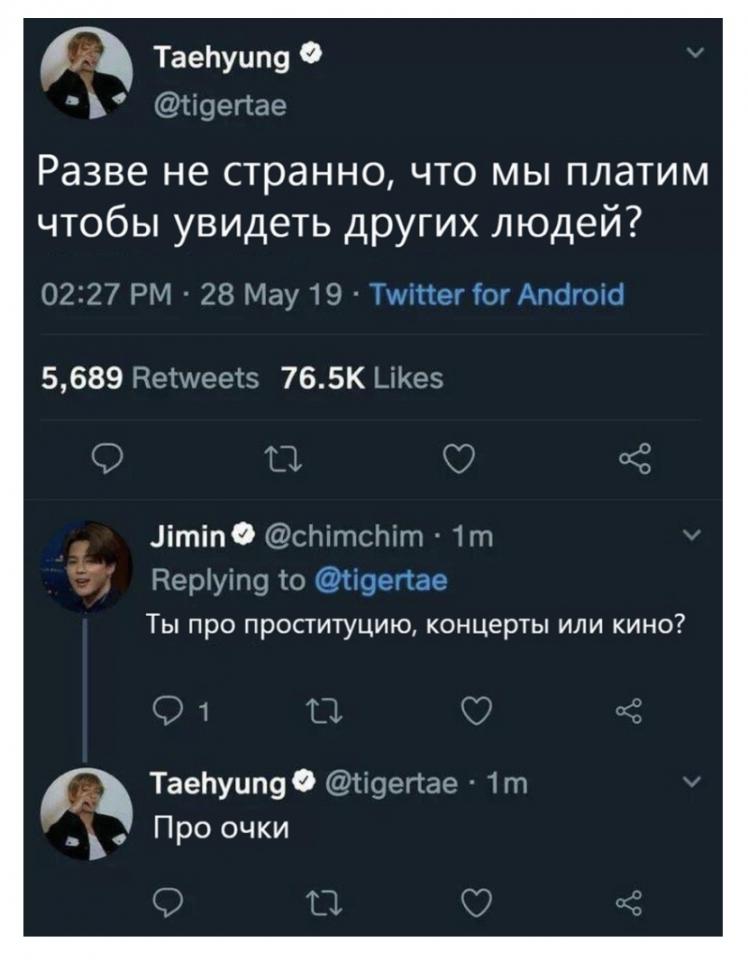View the 5,689 Retweets list
748x960 pixels.
coord(150,378)
